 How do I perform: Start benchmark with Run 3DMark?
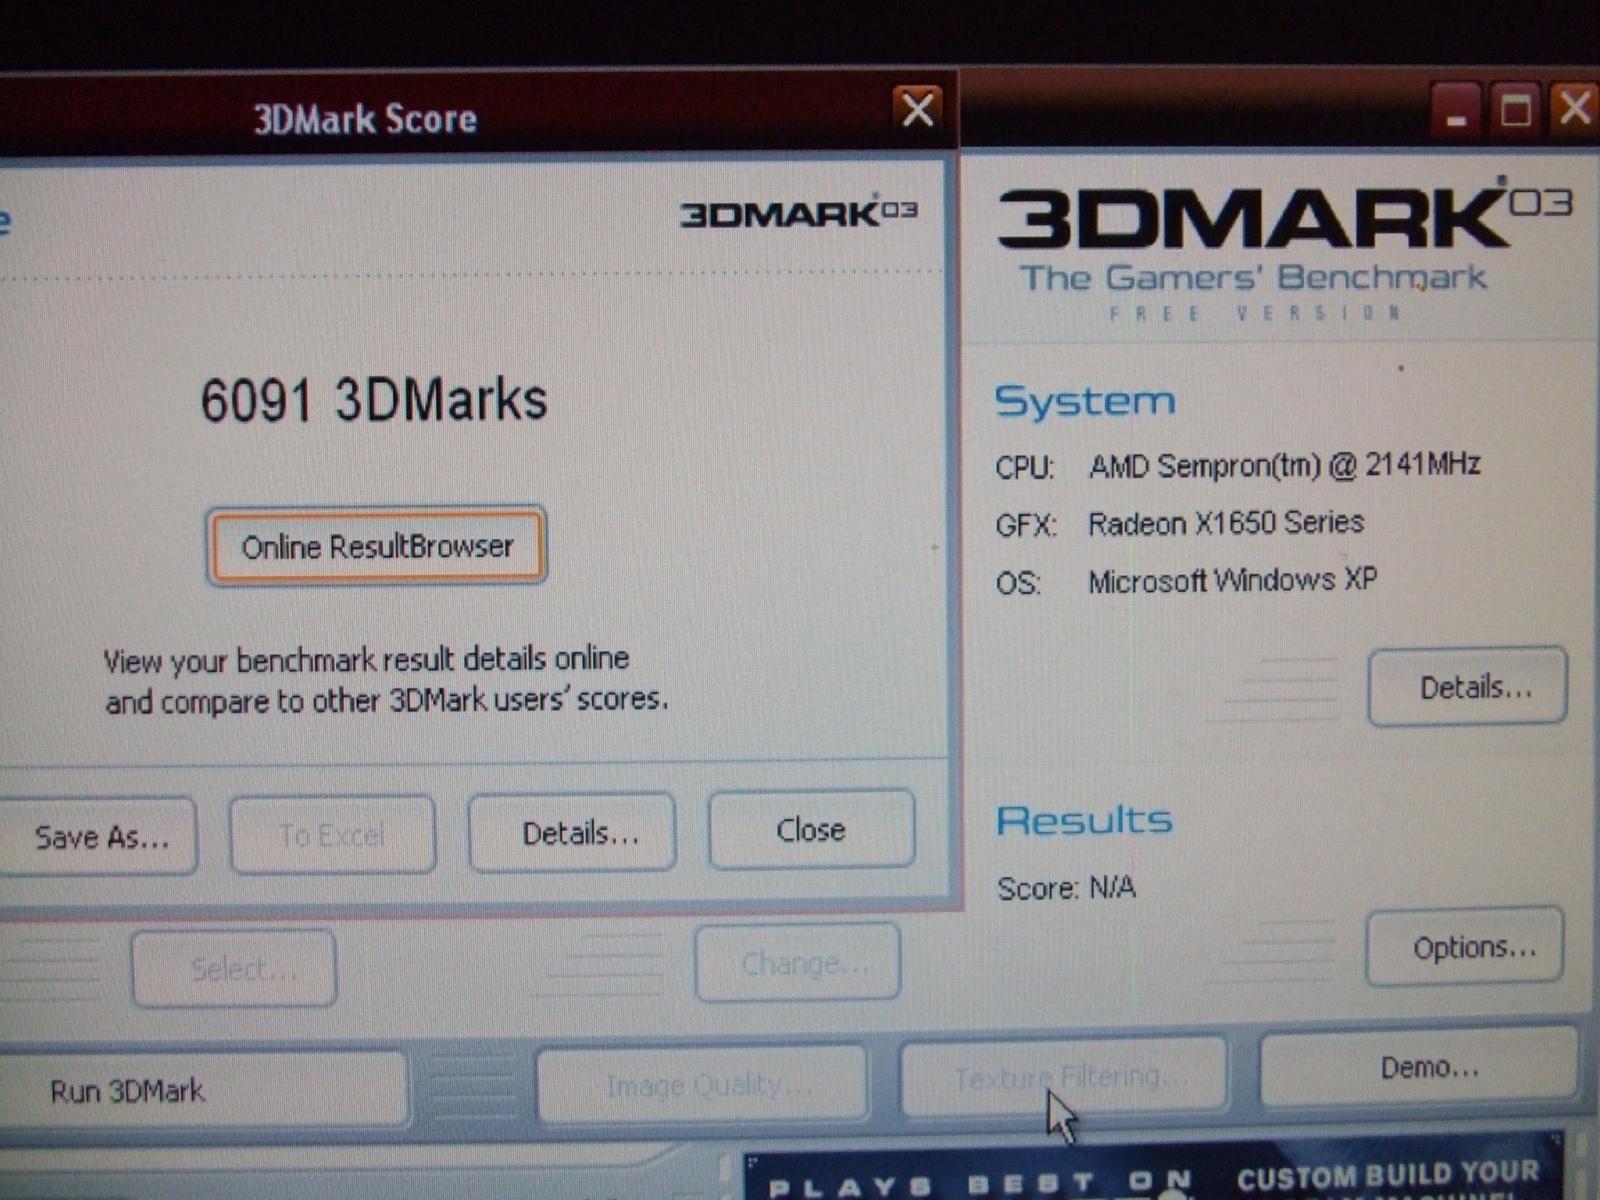(203, 1089)
